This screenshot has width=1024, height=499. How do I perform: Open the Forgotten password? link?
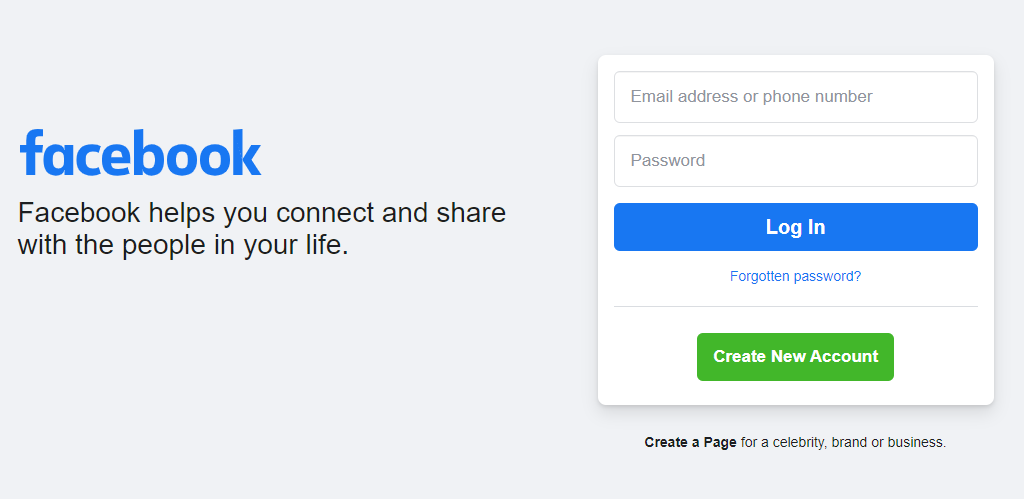[x=795, y=276]
